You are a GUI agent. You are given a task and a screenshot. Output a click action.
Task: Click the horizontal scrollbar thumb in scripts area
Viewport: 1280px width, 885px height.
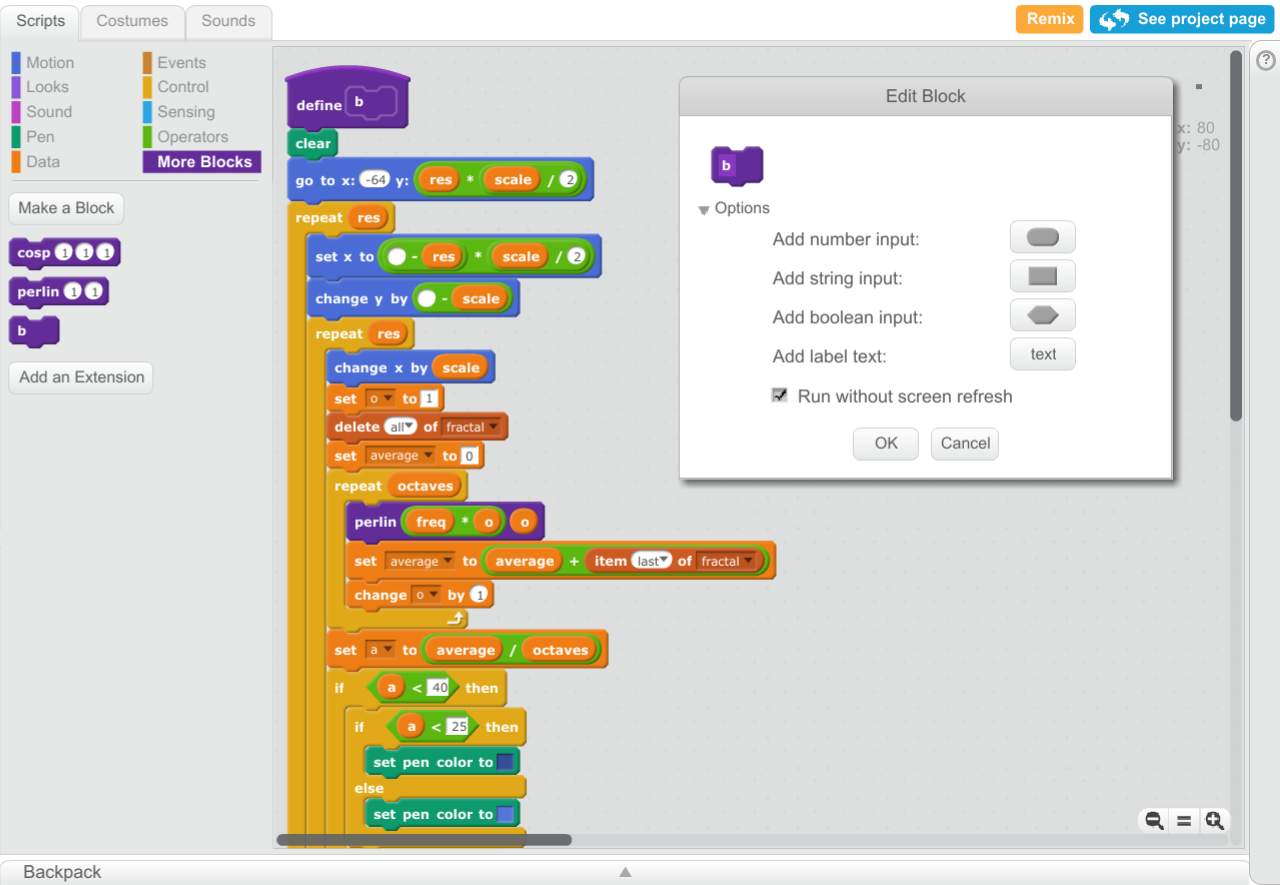click(x=424, y=840)
